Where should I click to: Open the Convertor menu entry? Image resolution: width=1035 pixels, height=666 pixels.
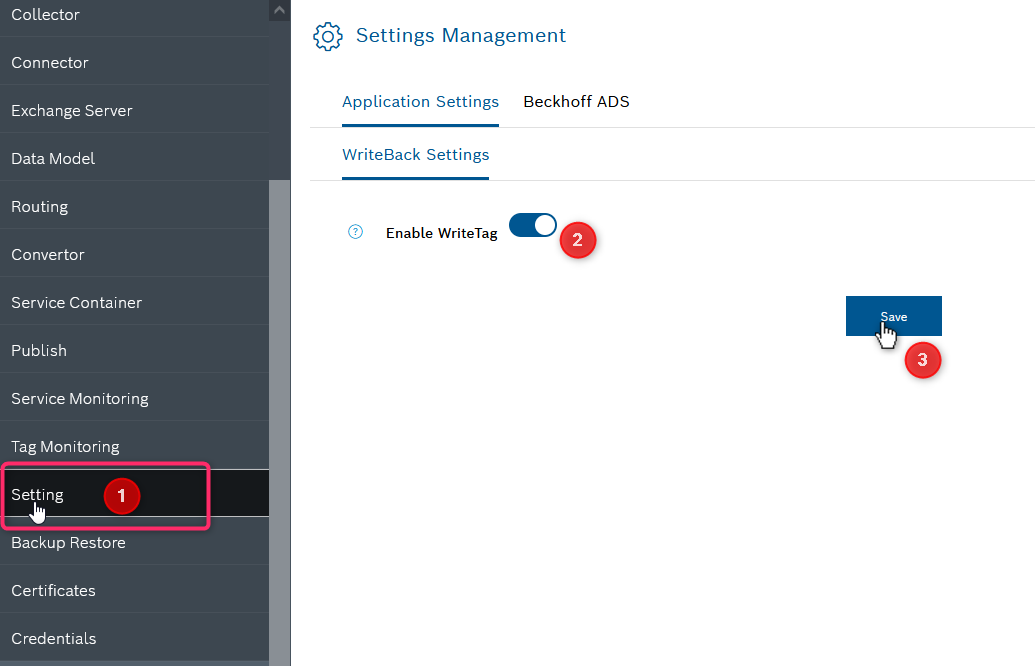(48, 255)
